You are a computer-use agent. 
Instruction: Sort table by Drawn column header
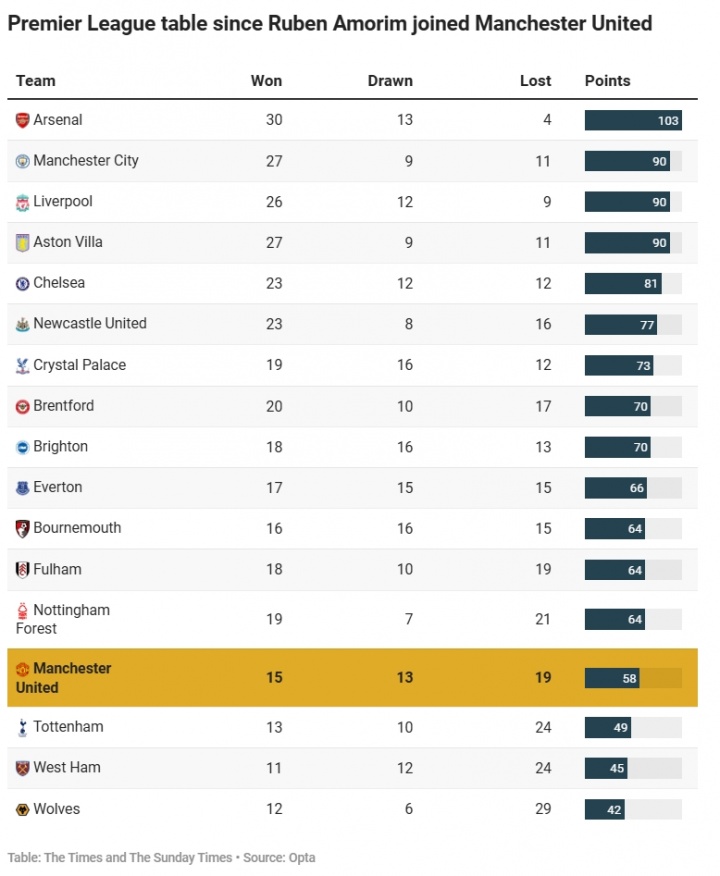[390, 81]
